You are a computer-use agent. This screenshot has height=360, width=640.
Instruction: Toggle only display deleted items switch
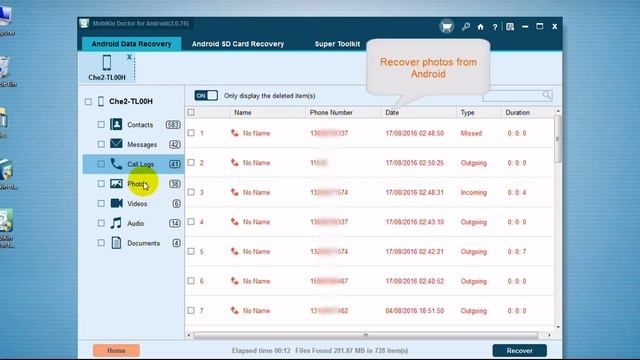point(206,96)
